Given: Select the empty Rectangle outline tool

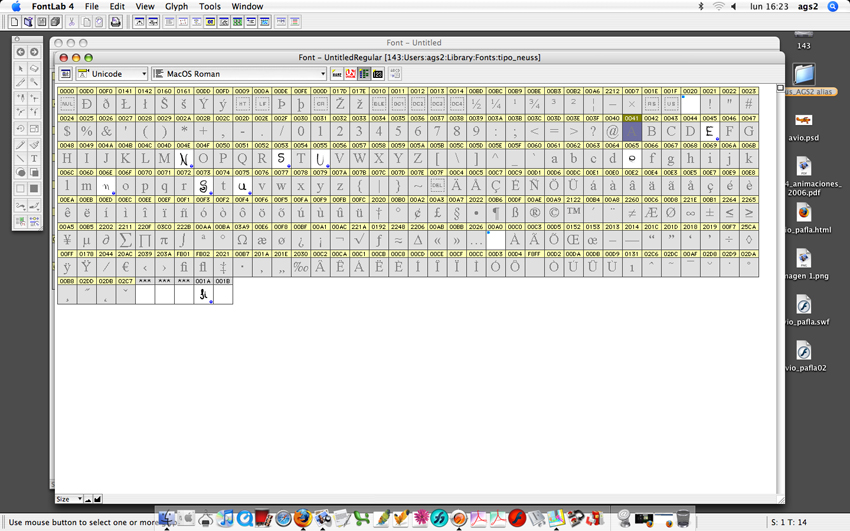Looking at the screenshot, I should click(21, 189).
